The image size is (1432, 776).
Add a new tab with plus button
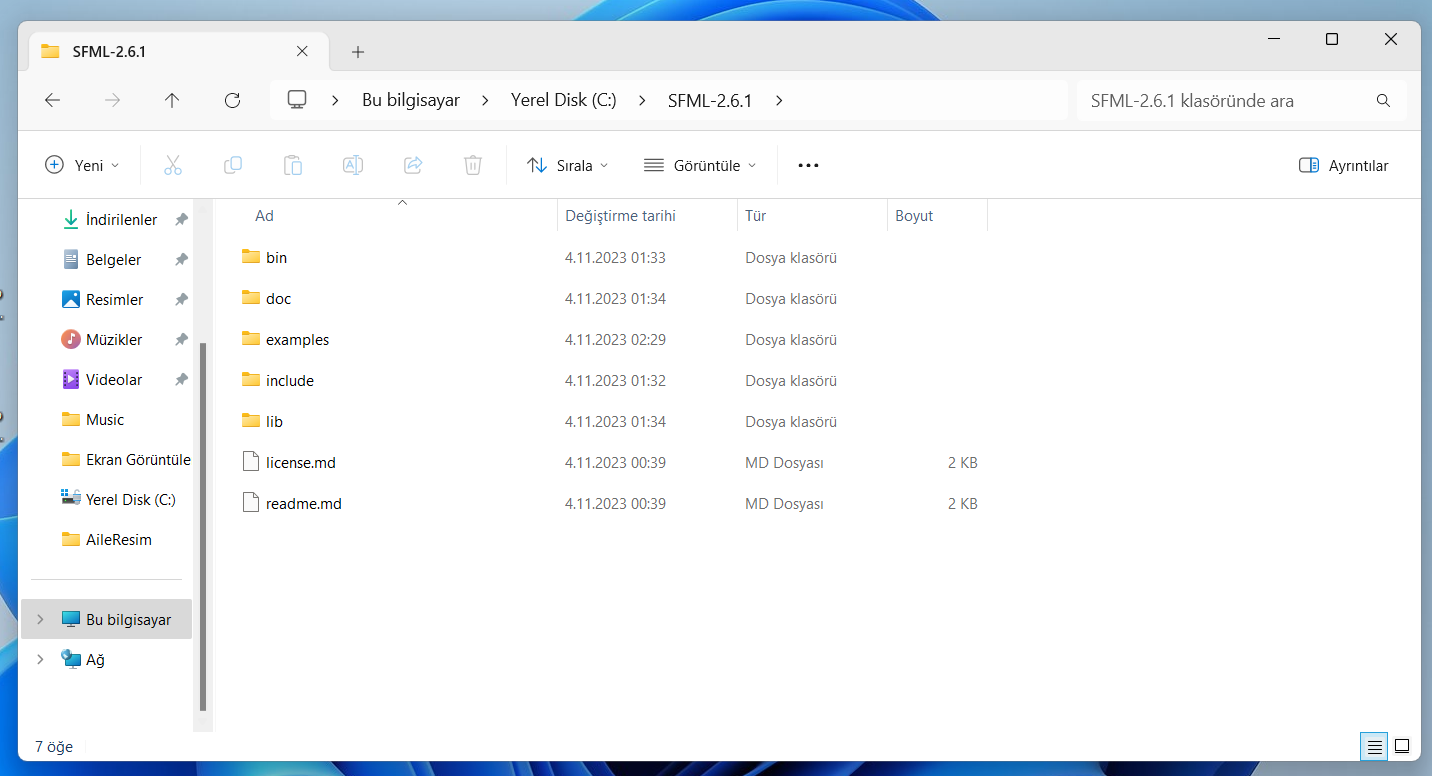pos(358,52)
